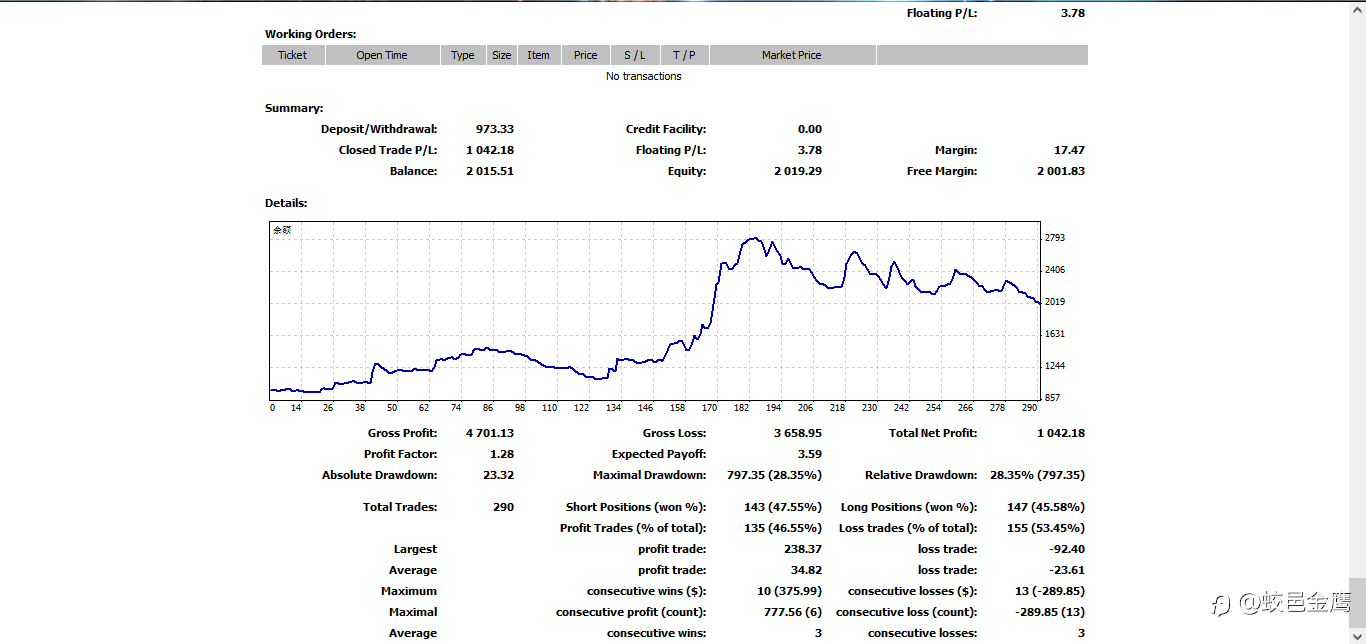The height and width of the screenshot is (644, 1366).
Task: Click the S / L column header
Action: pos(635,55)
